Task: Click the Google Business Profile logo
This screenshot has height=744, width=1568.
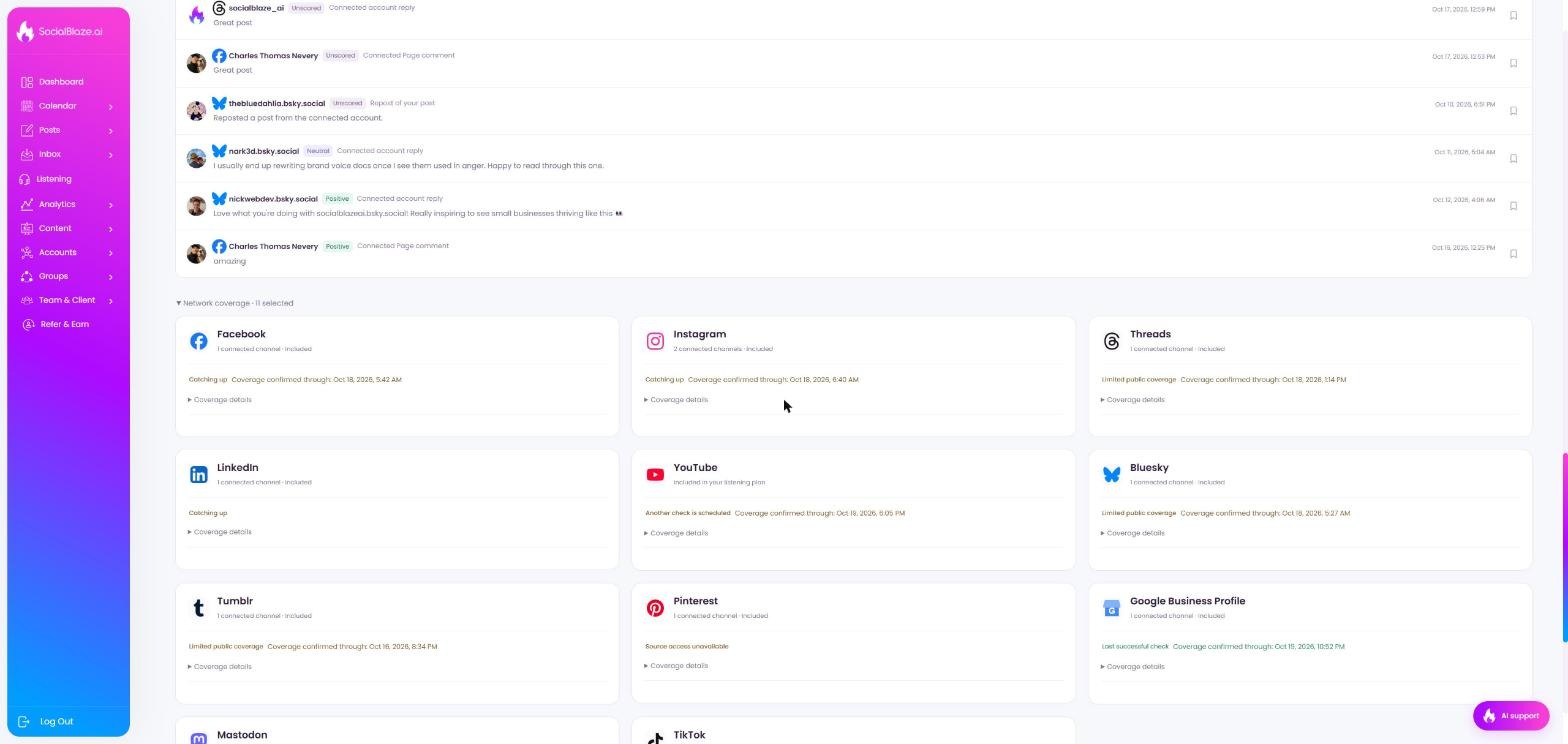Action: point(1111,608)
